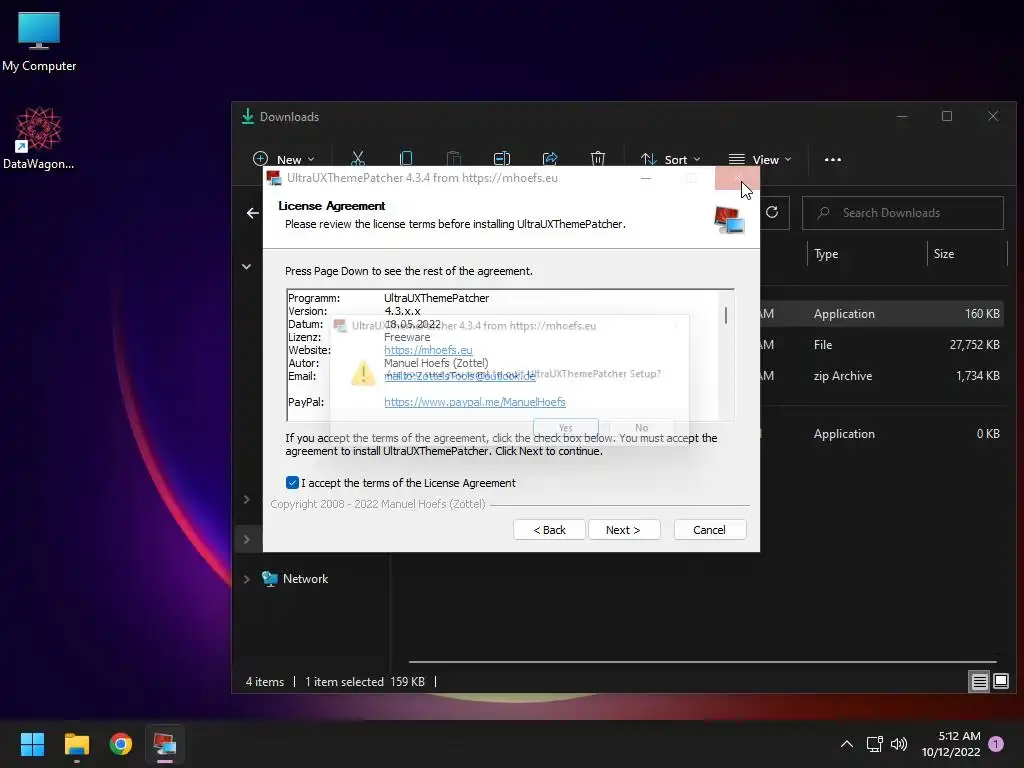Click the Paste icon in Downloads toolbar

click(453, 159)
